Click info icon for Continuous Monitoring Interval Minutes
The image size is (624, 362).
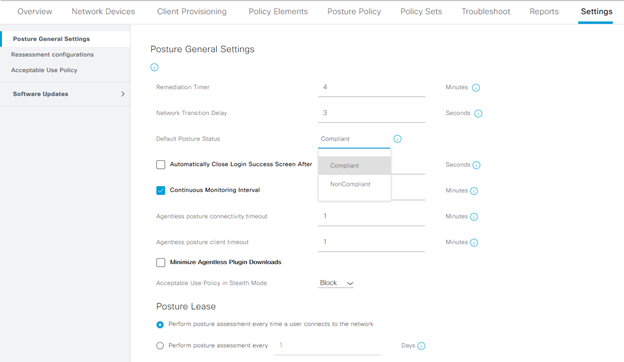click(x=474, y=191)
